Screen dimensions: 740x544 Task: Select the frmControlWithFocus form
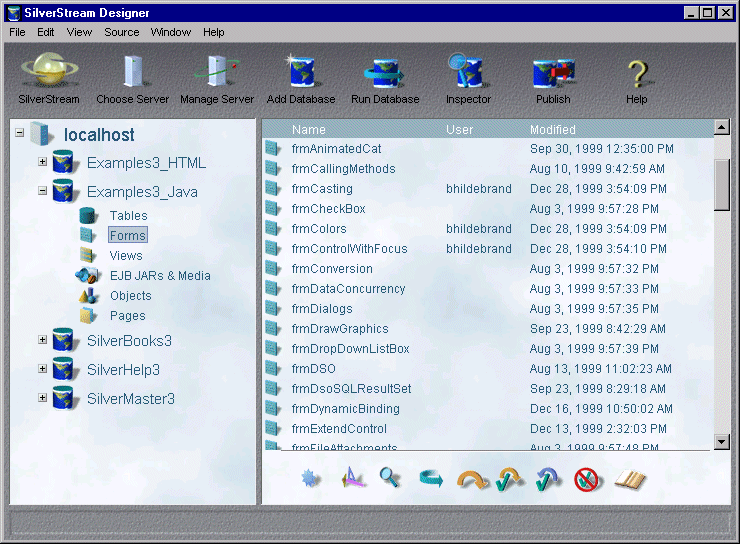(x=349, y=249)
